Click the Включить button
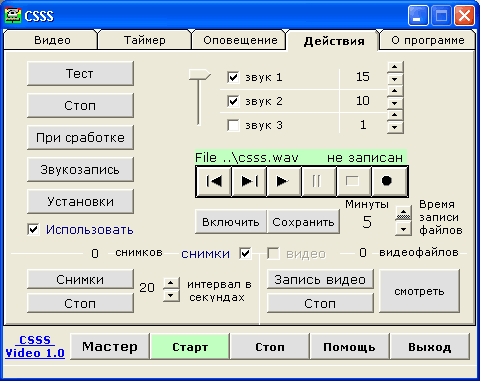The width and height of the screenshot is (480, 381). click(x=231, y=222)
